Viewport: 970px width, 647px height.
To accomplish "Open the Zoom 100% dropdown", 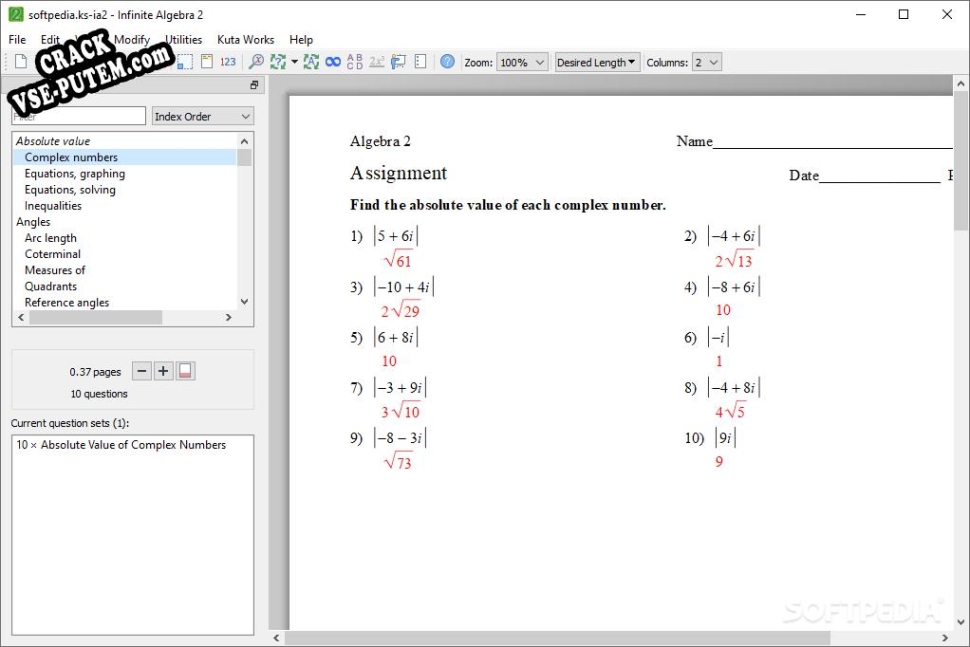I will [522, 62].
